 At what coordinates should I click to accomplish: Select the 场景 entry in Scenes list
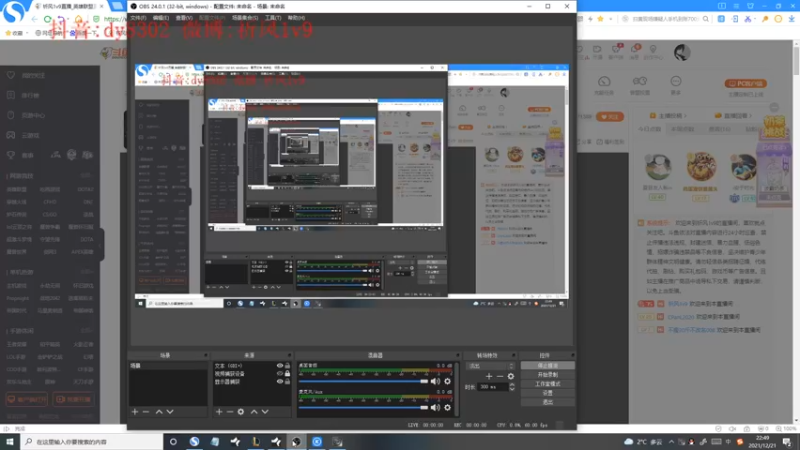point(168,366)
